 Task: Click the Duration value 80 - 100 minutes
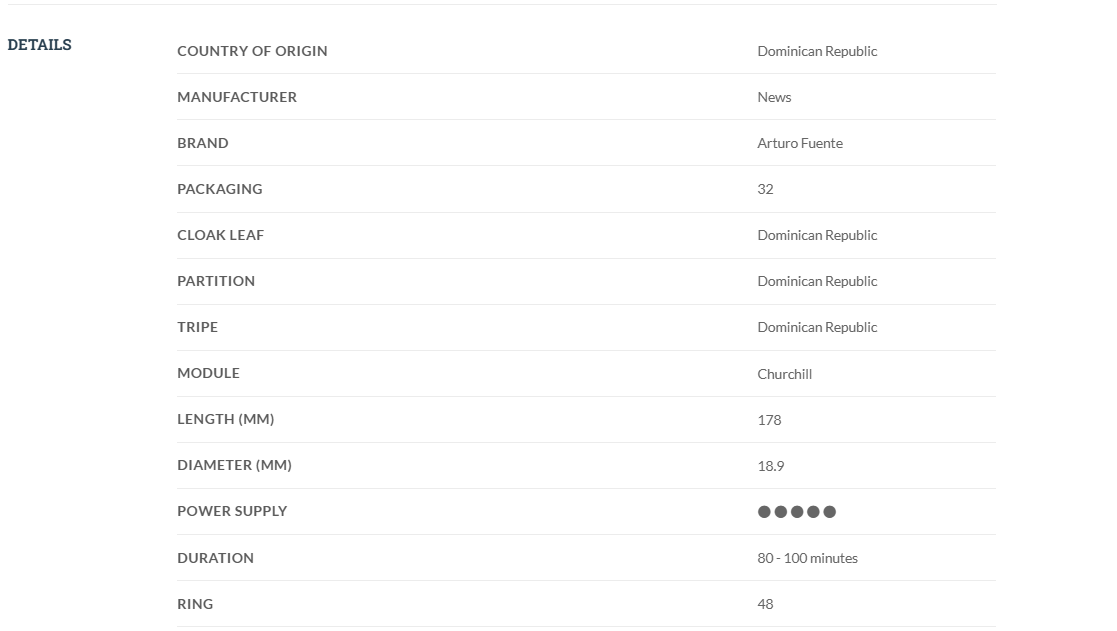click(807, 558)
